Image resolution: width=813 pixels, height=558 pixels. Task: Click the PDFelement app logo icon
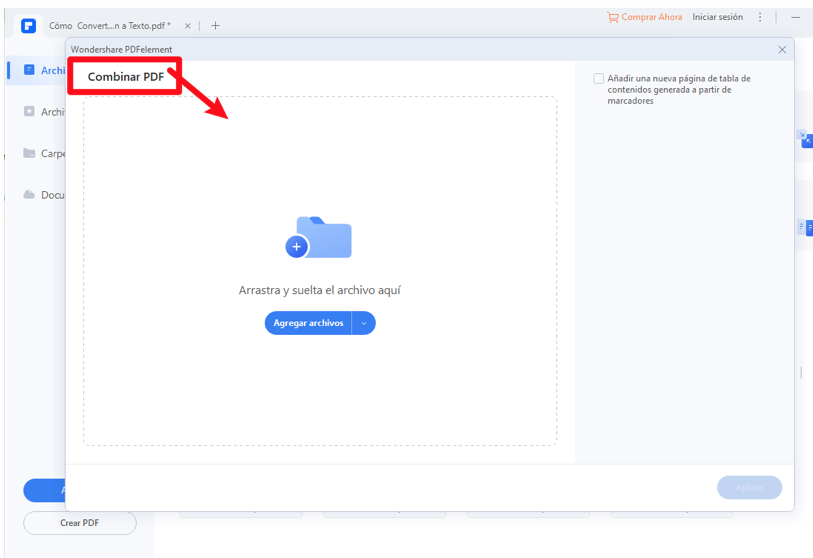(x=29, y=25)
